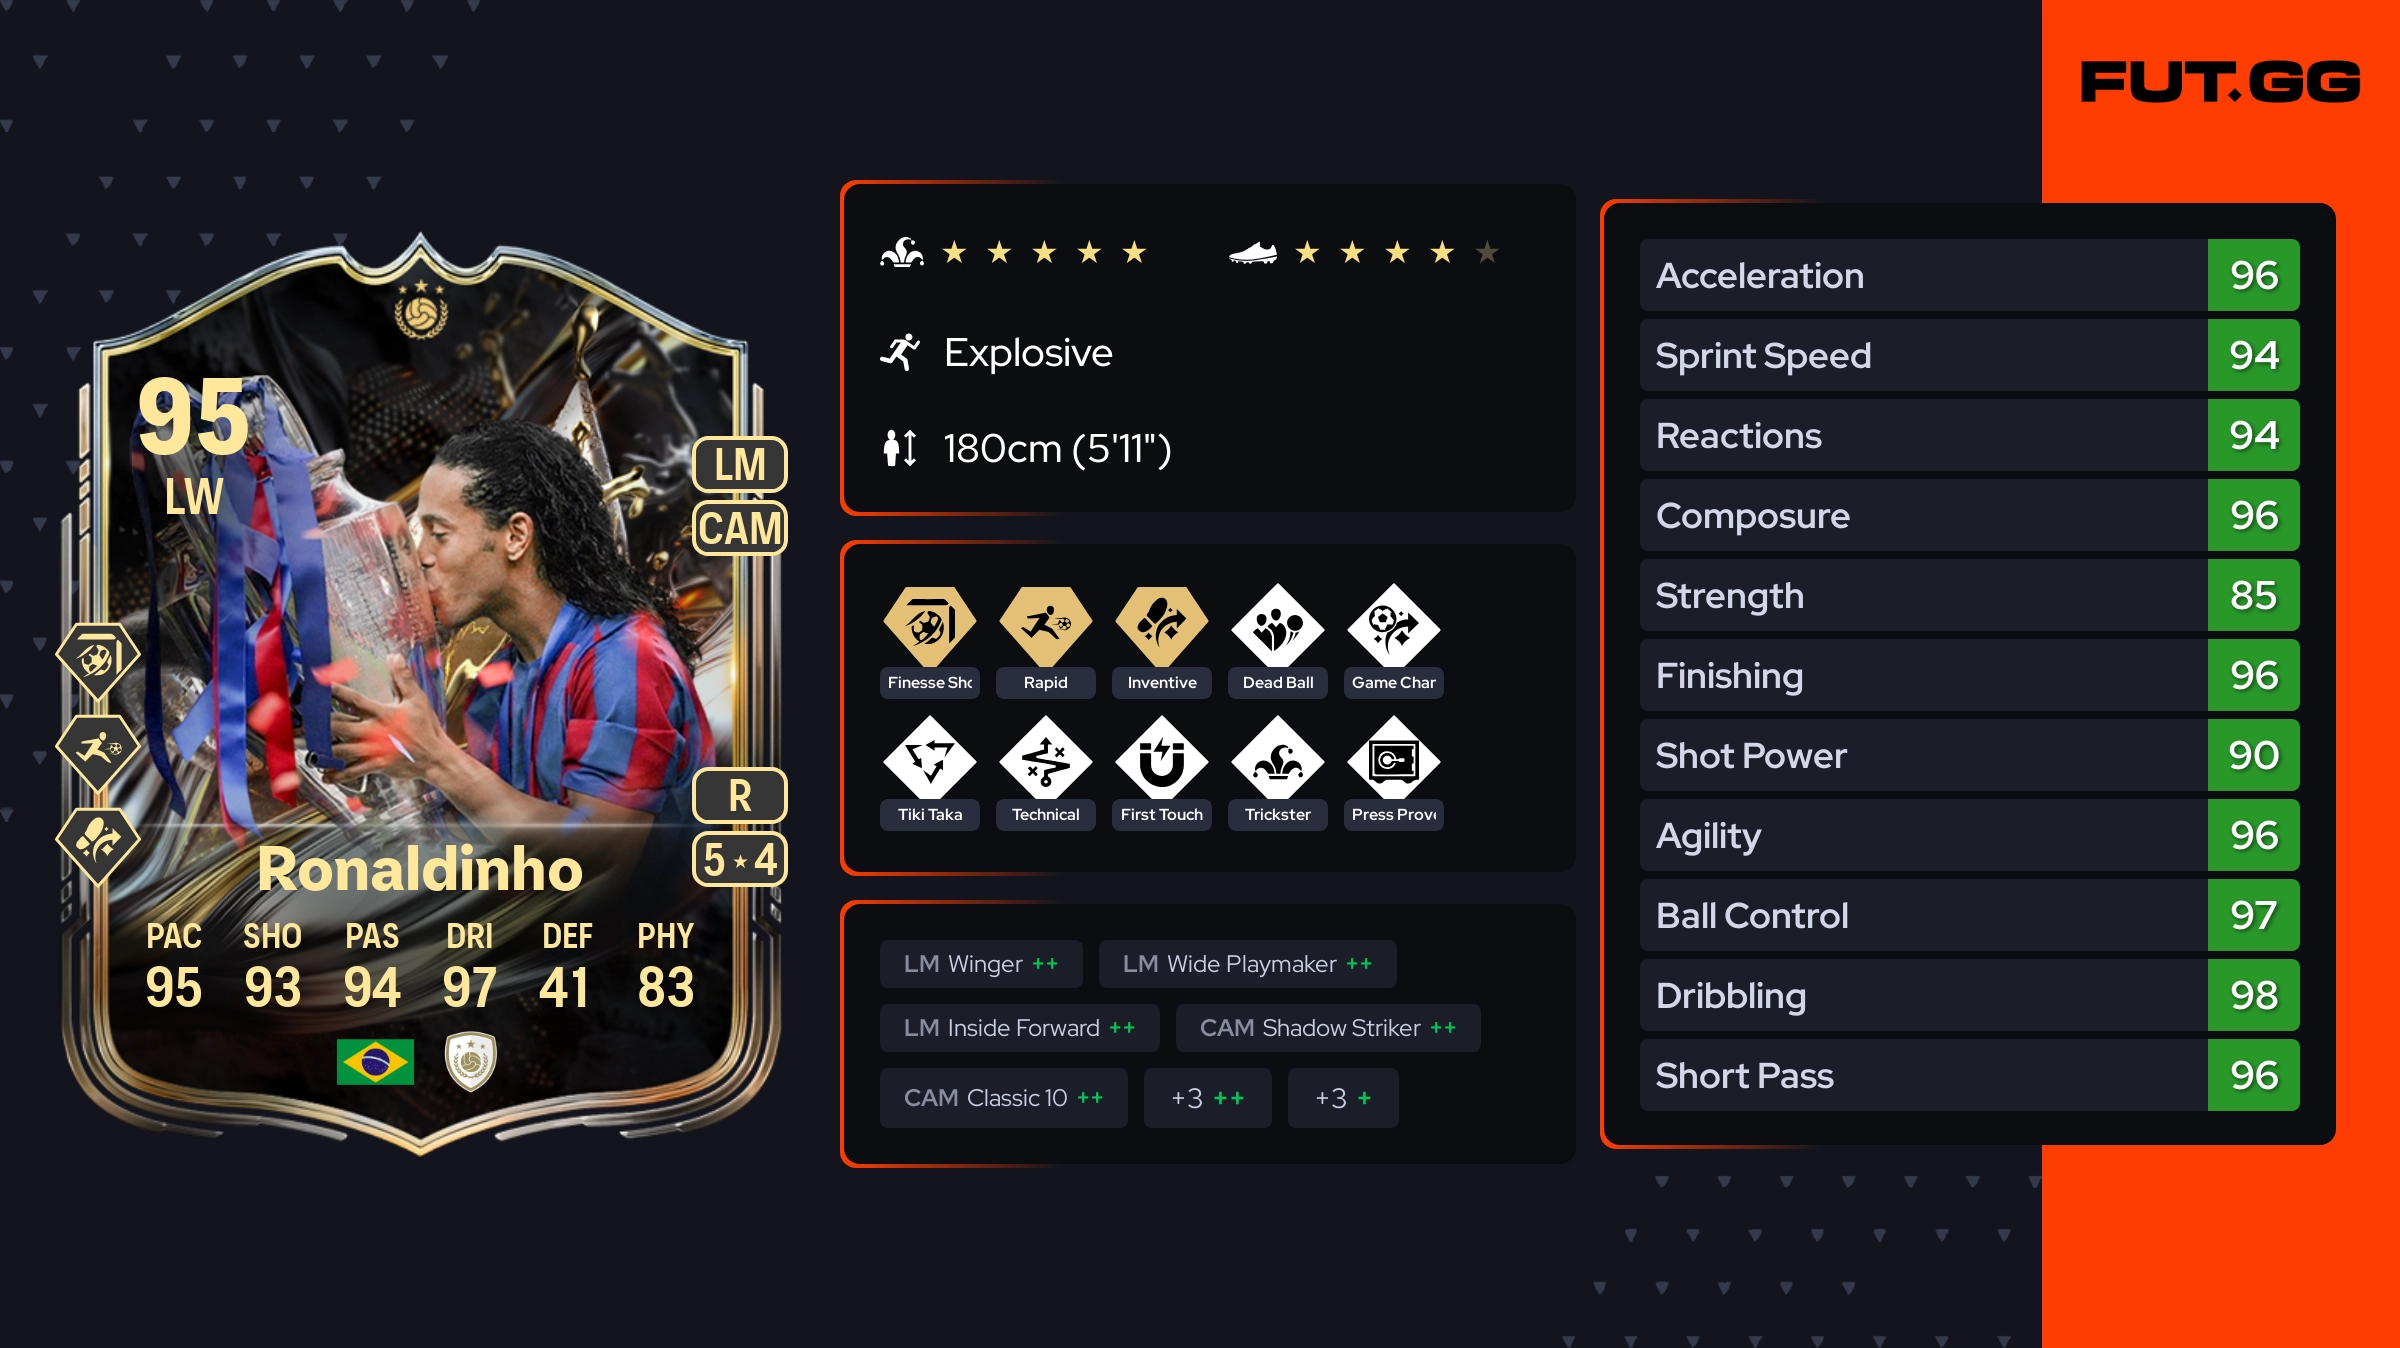This screenshot has height=1348, width=2400.
Task: Select the Dribbling stat row
Action: 1970,995
